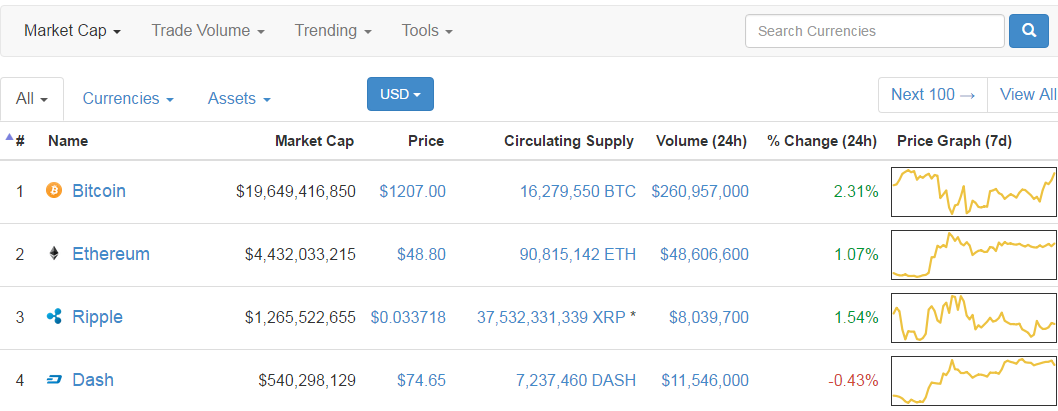Open Bitcoin's 7-day price graph
The width and height of the screenshot is (1058, 411).
[974, 191]
